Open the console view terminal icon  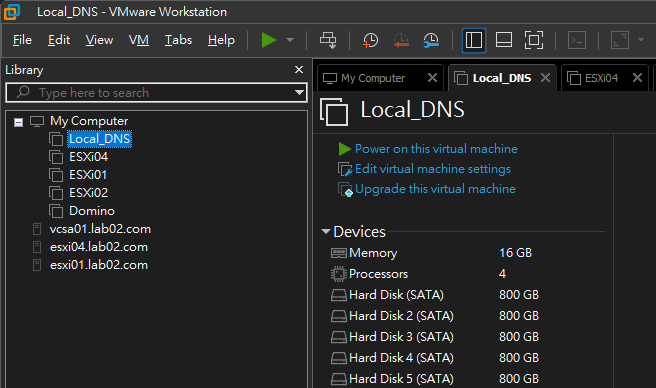click(577, 40)
